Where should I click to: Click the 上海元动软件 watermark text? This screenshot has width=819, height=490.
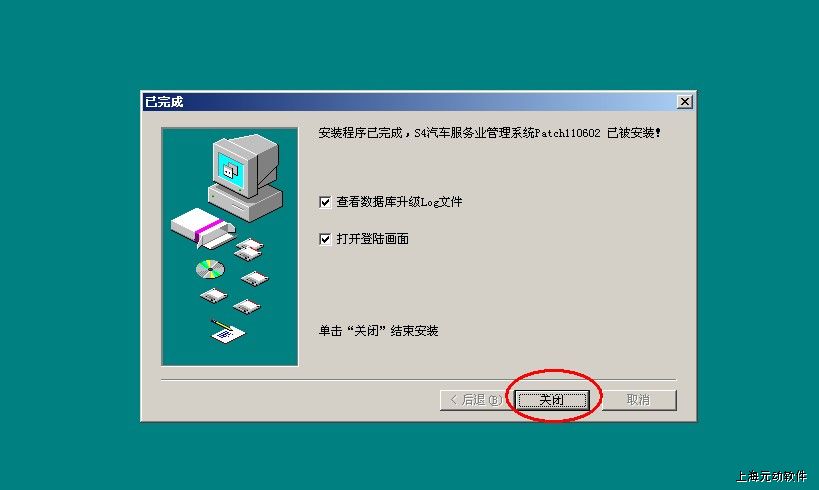pyautogui.click(x=771, y=476)
